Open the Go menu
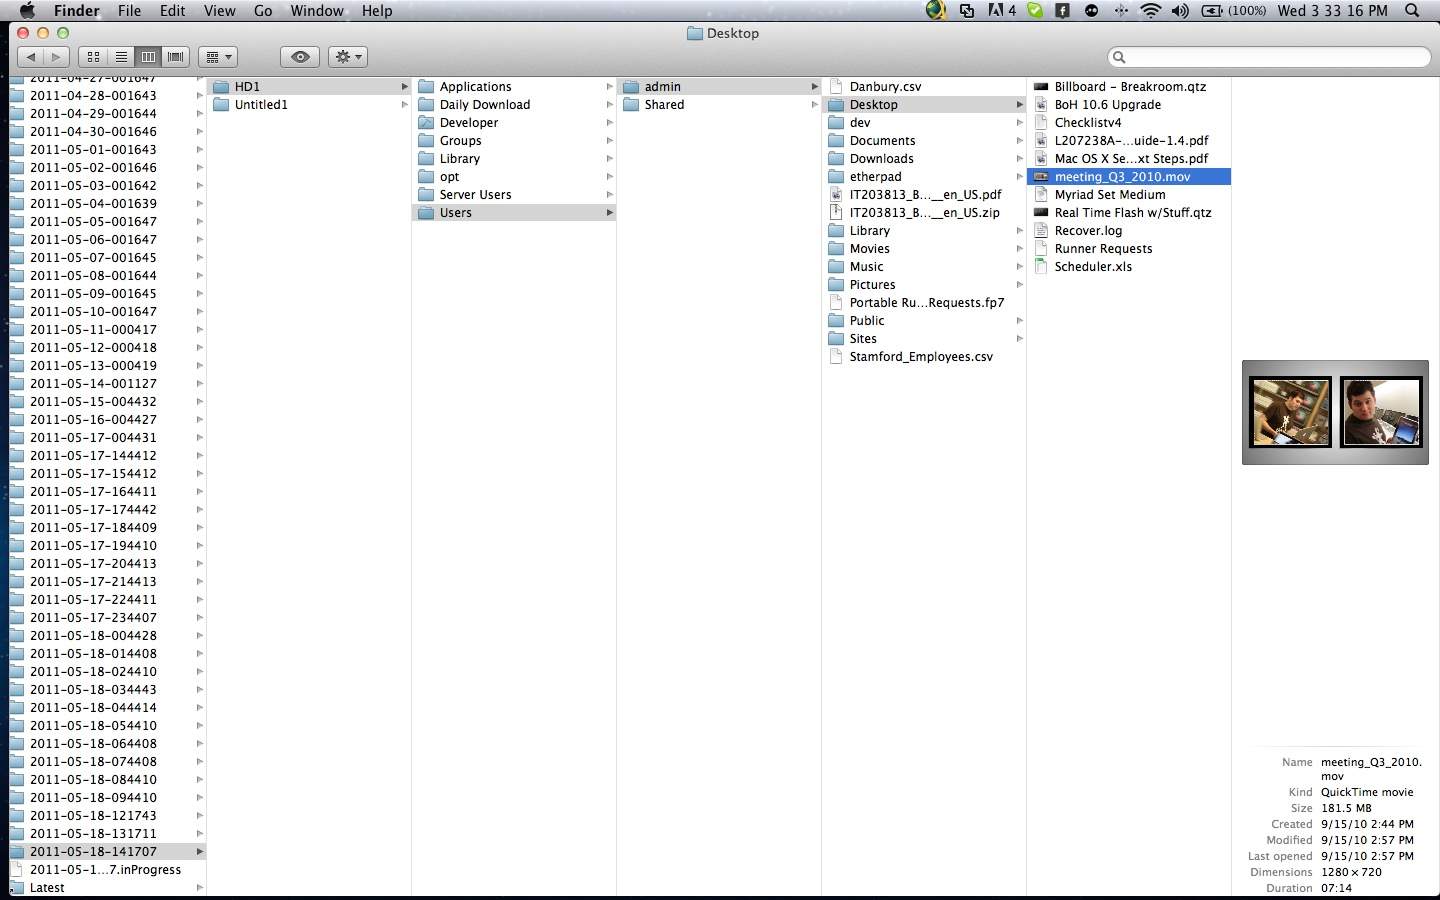 click(x=263, y=11)
